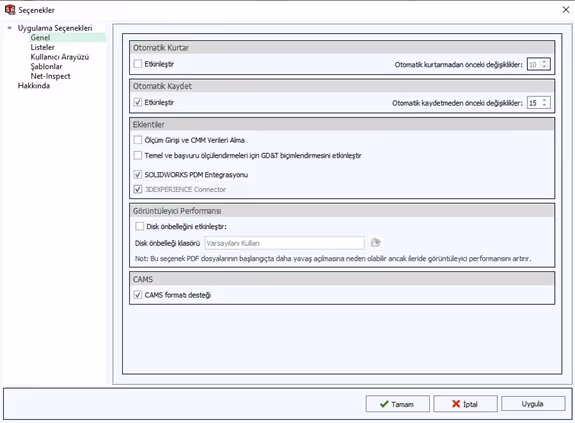575x423 pixels.
Task: Open Kullanıcı Arayüzü options page
Action: pyautogui.click(x=60, y=57)
